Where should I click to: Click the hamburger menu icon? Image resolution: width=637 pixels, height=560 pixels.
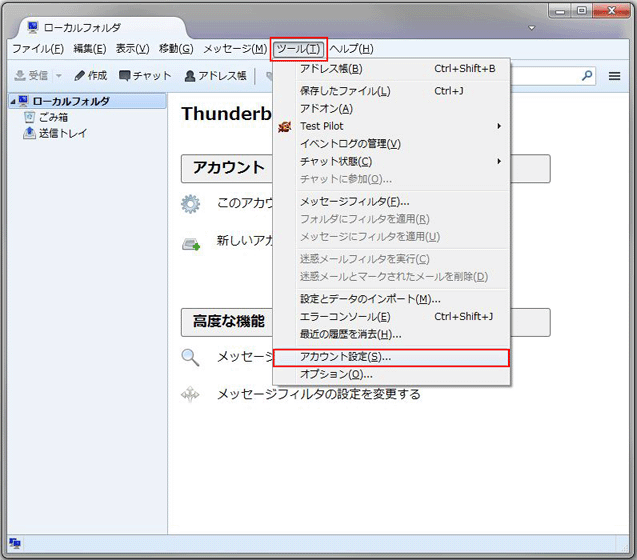[x=615, y=75]
